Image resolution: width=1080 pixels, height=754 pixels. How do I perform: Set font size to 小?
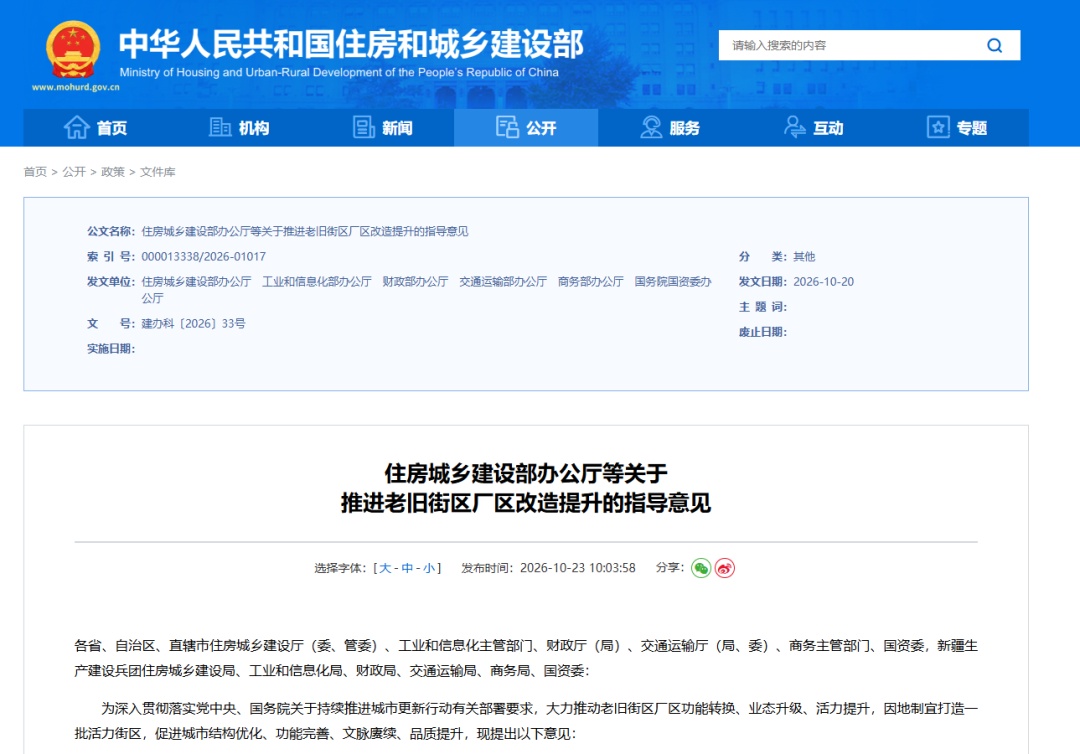click(429, 568)
